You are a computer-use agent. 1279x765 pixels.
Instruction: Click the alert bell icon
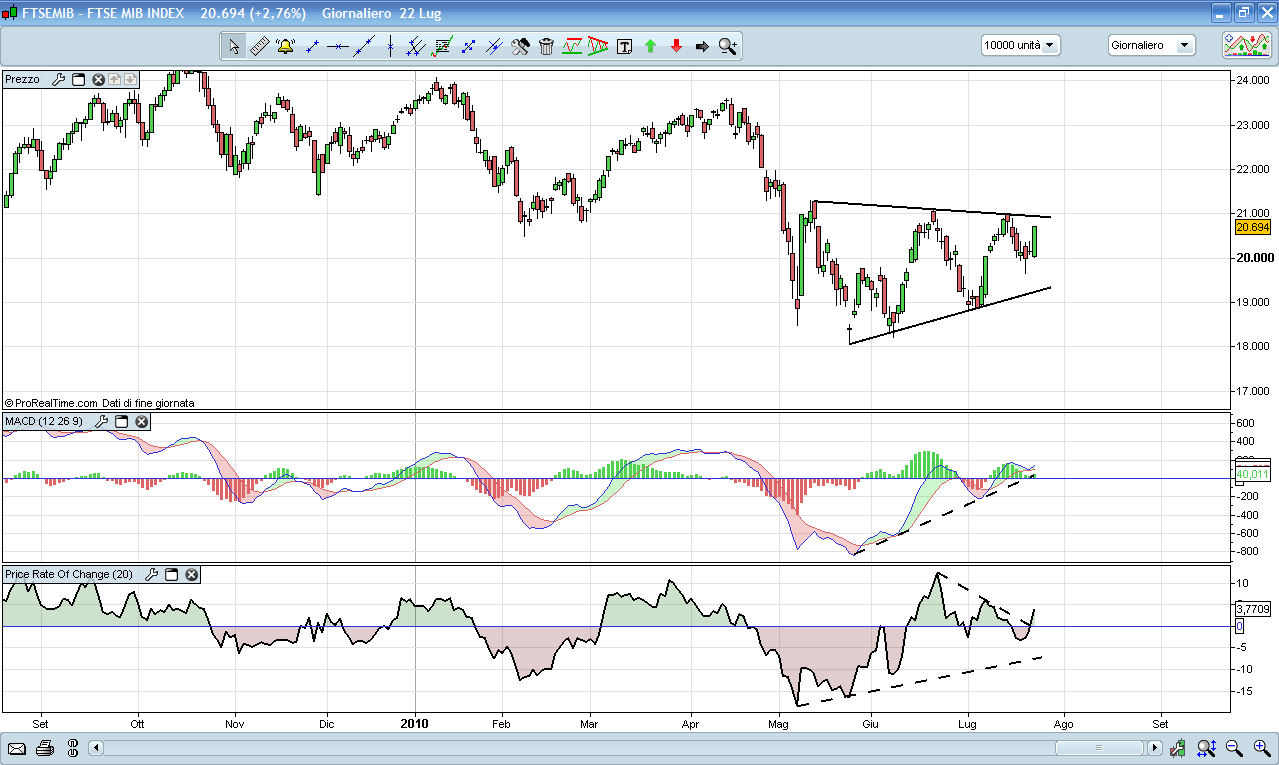285,46
